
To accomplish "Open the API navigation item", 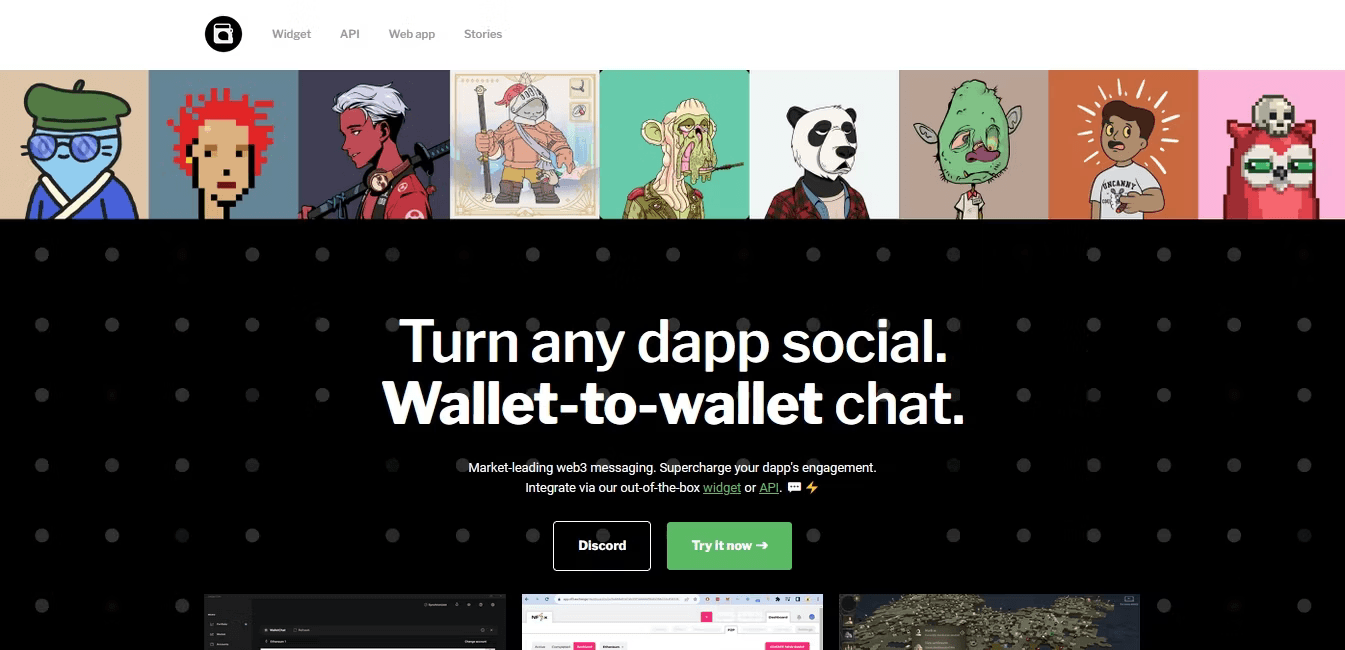I will (x=349, y=34).
